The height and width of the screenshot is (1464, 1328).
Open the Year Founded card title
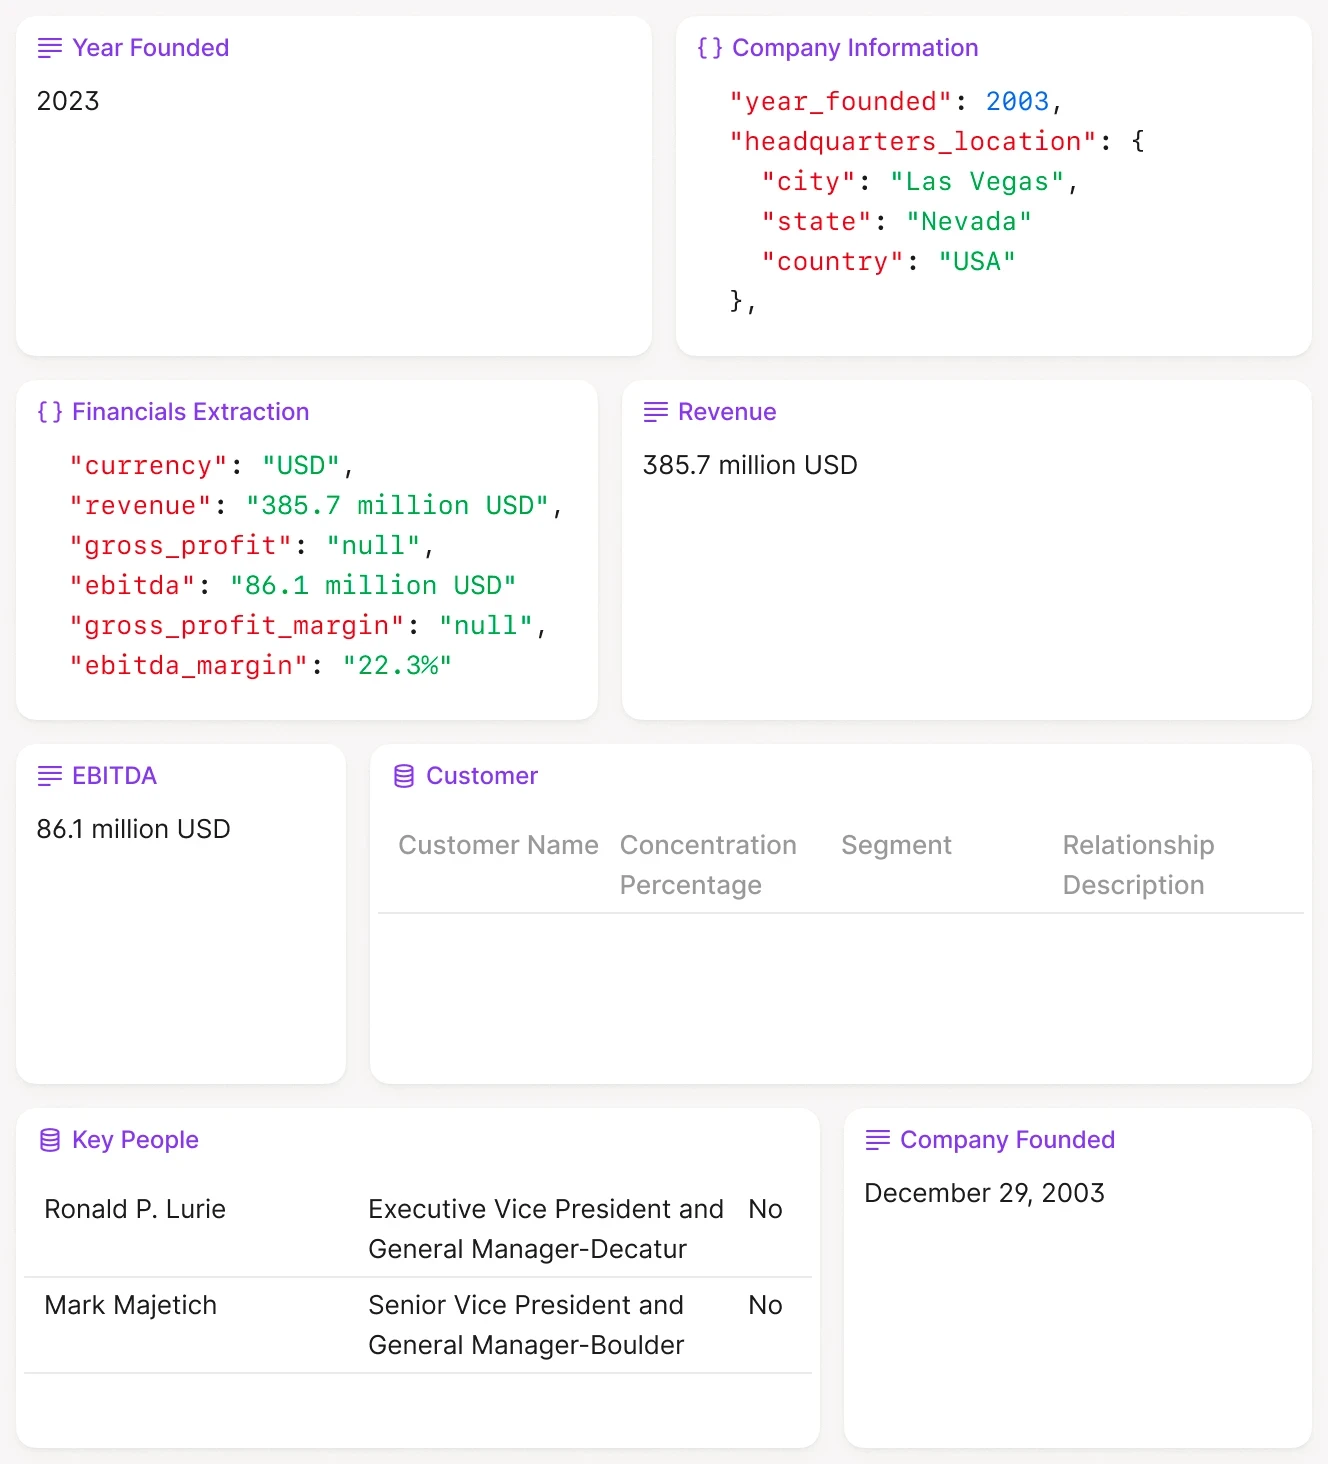coord(150,48)
